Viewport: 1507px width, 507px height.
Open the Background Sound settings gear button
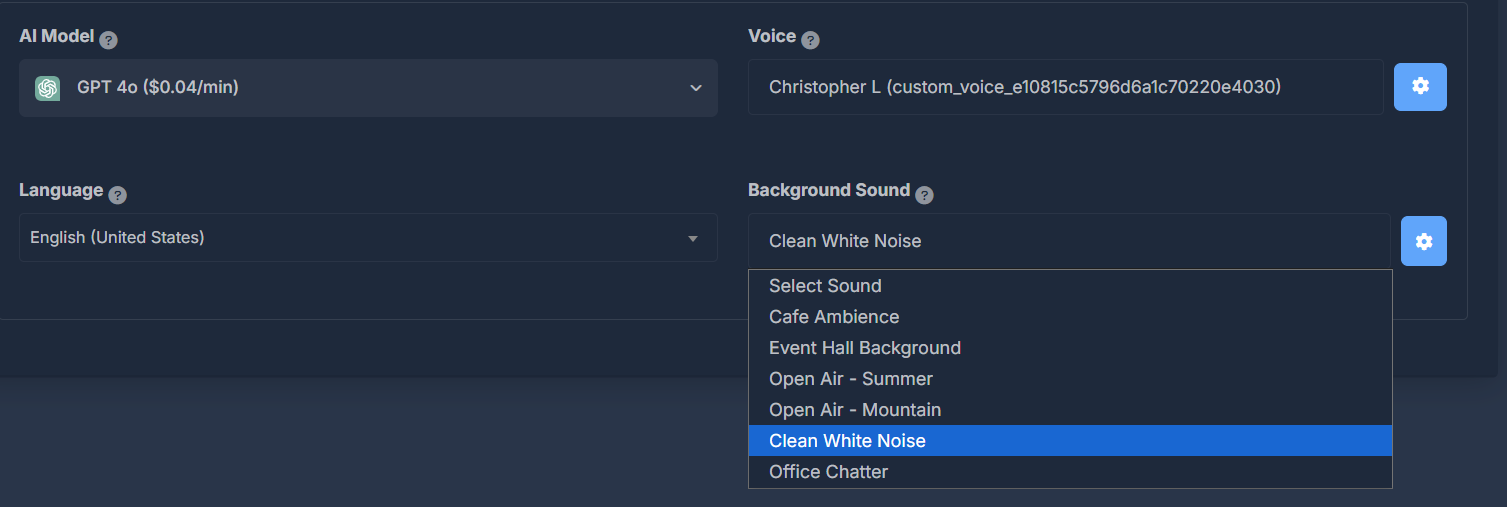tap(1424, 241)
